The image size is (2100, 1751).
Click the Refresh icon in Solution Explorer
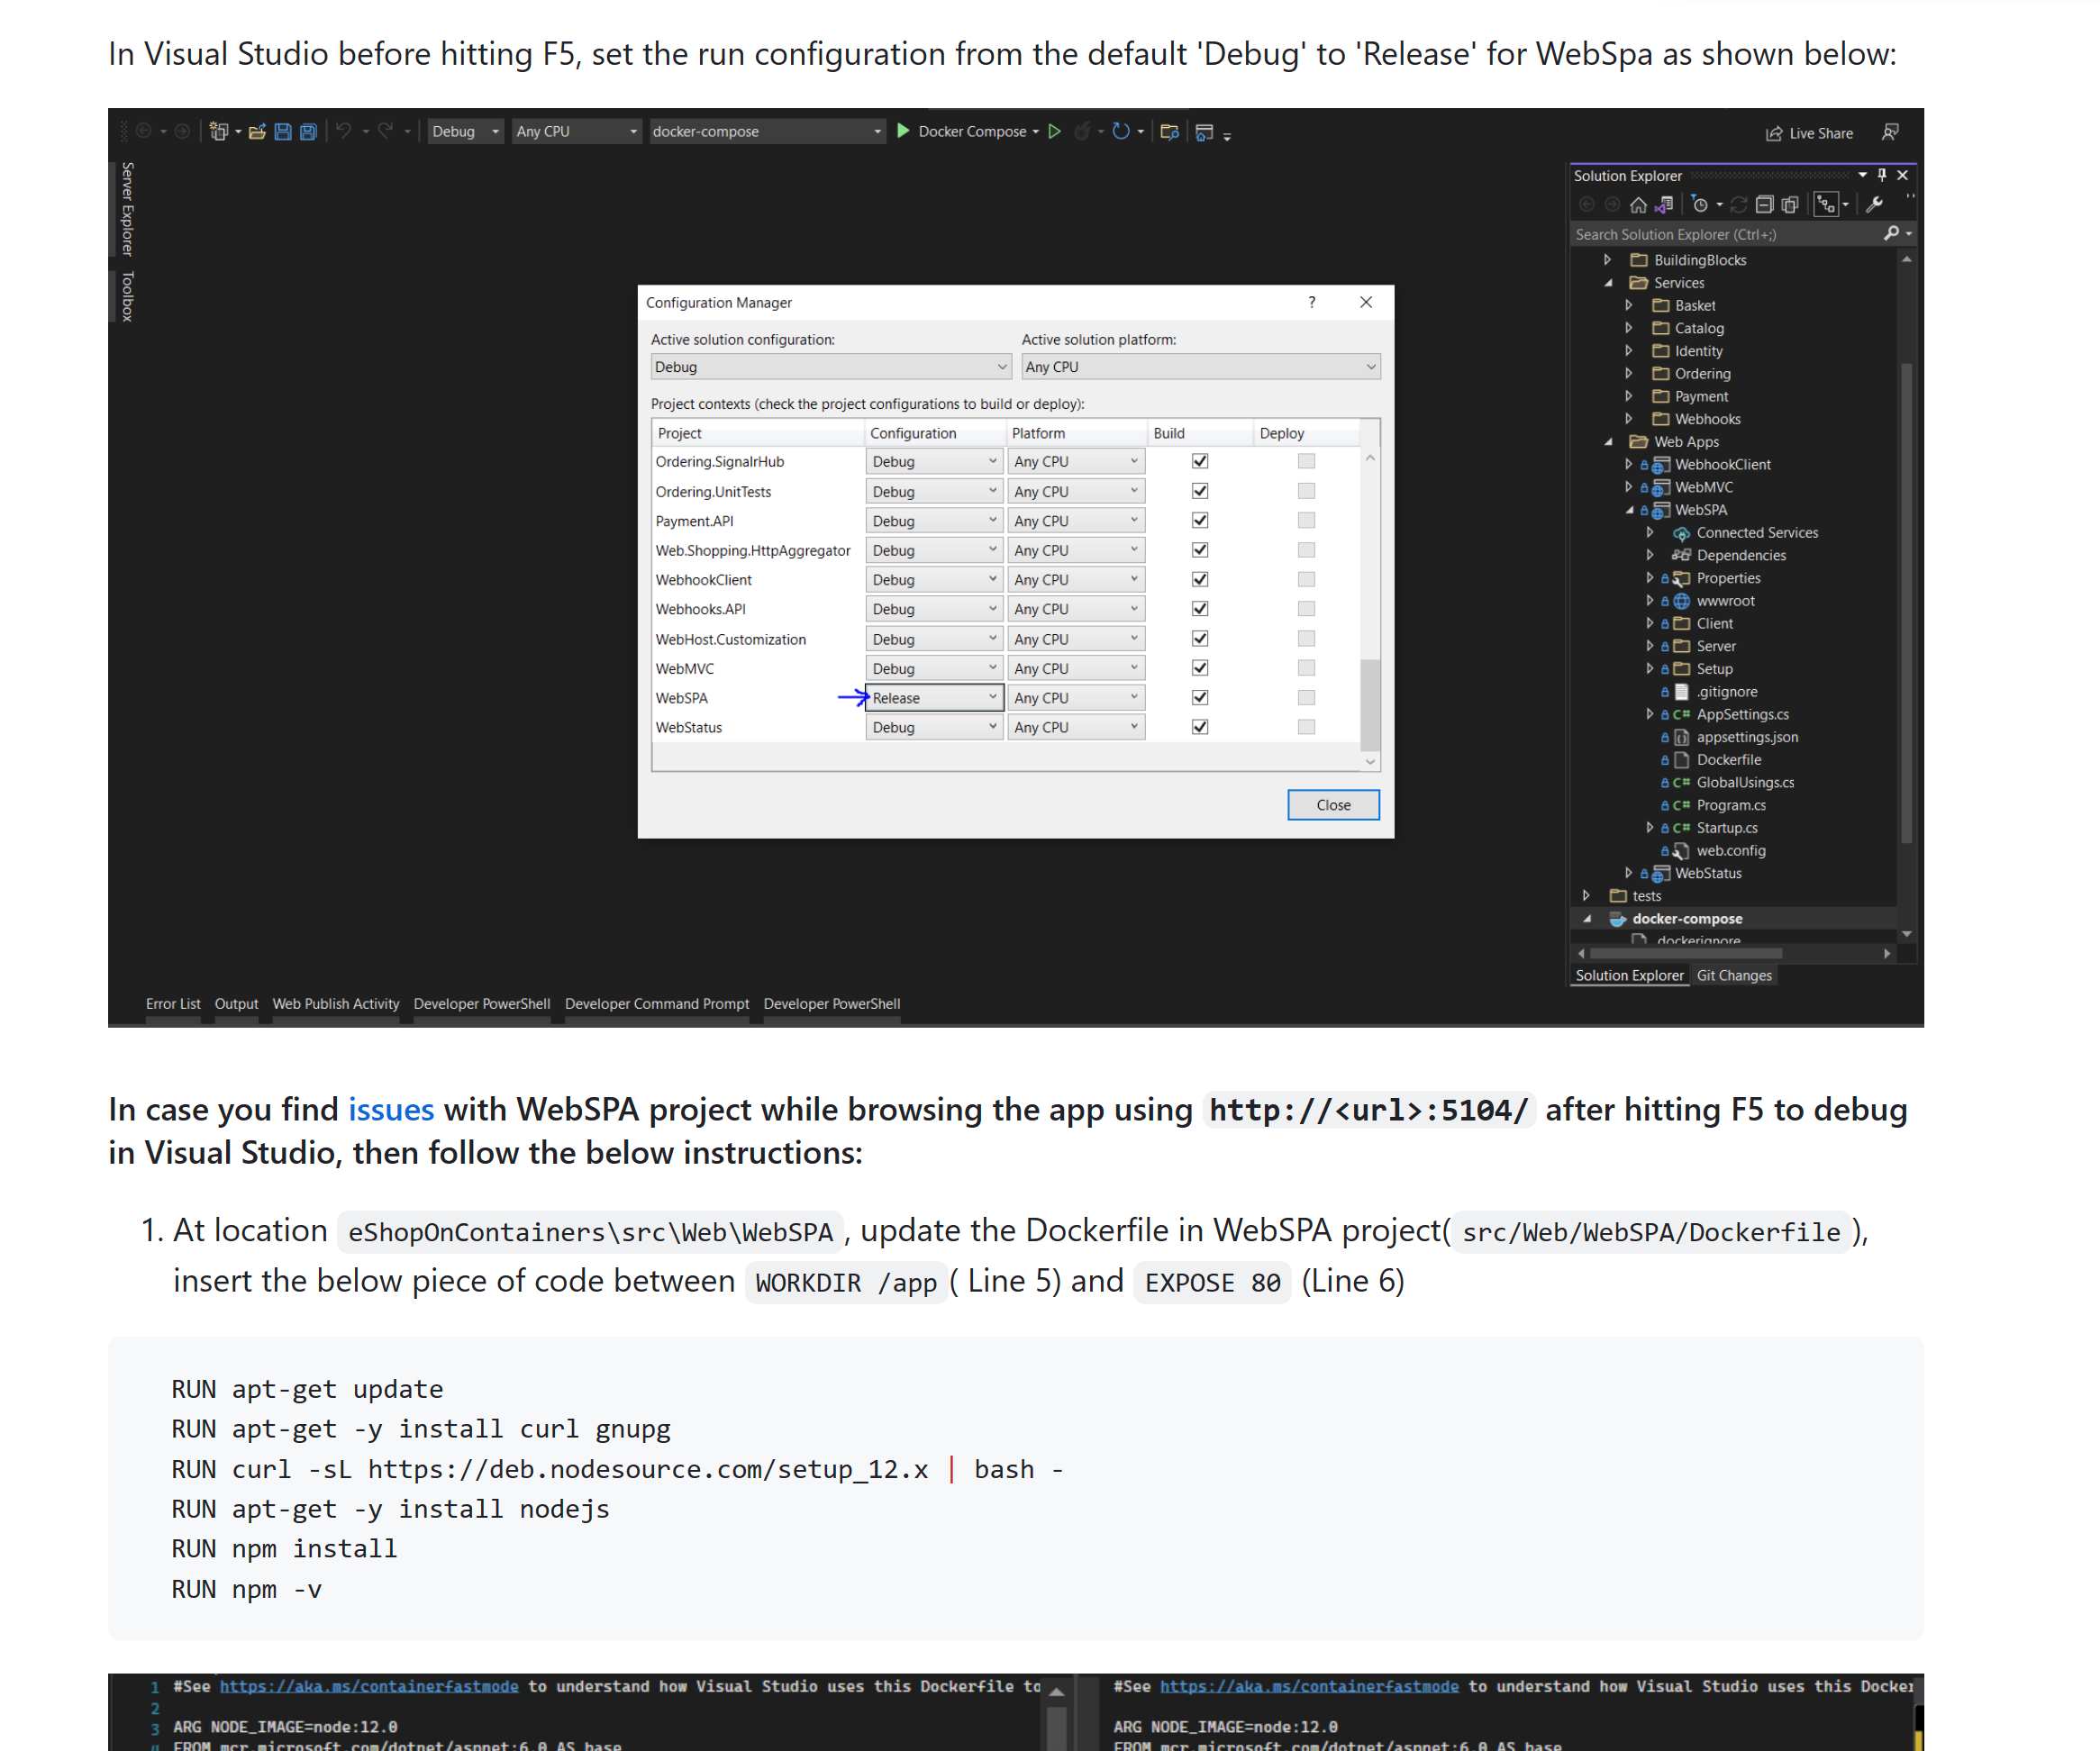[1739, 205]
